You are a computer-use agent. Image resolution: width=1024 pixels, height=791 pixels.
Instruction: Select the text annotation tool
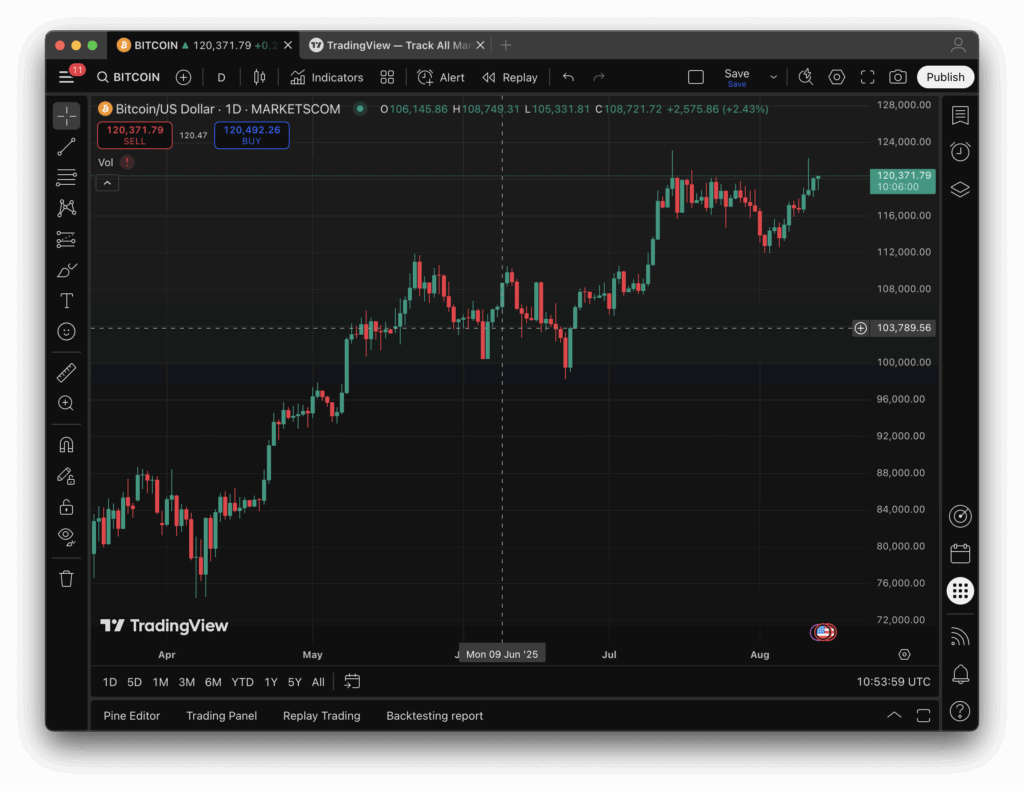(x=67, y=300)
